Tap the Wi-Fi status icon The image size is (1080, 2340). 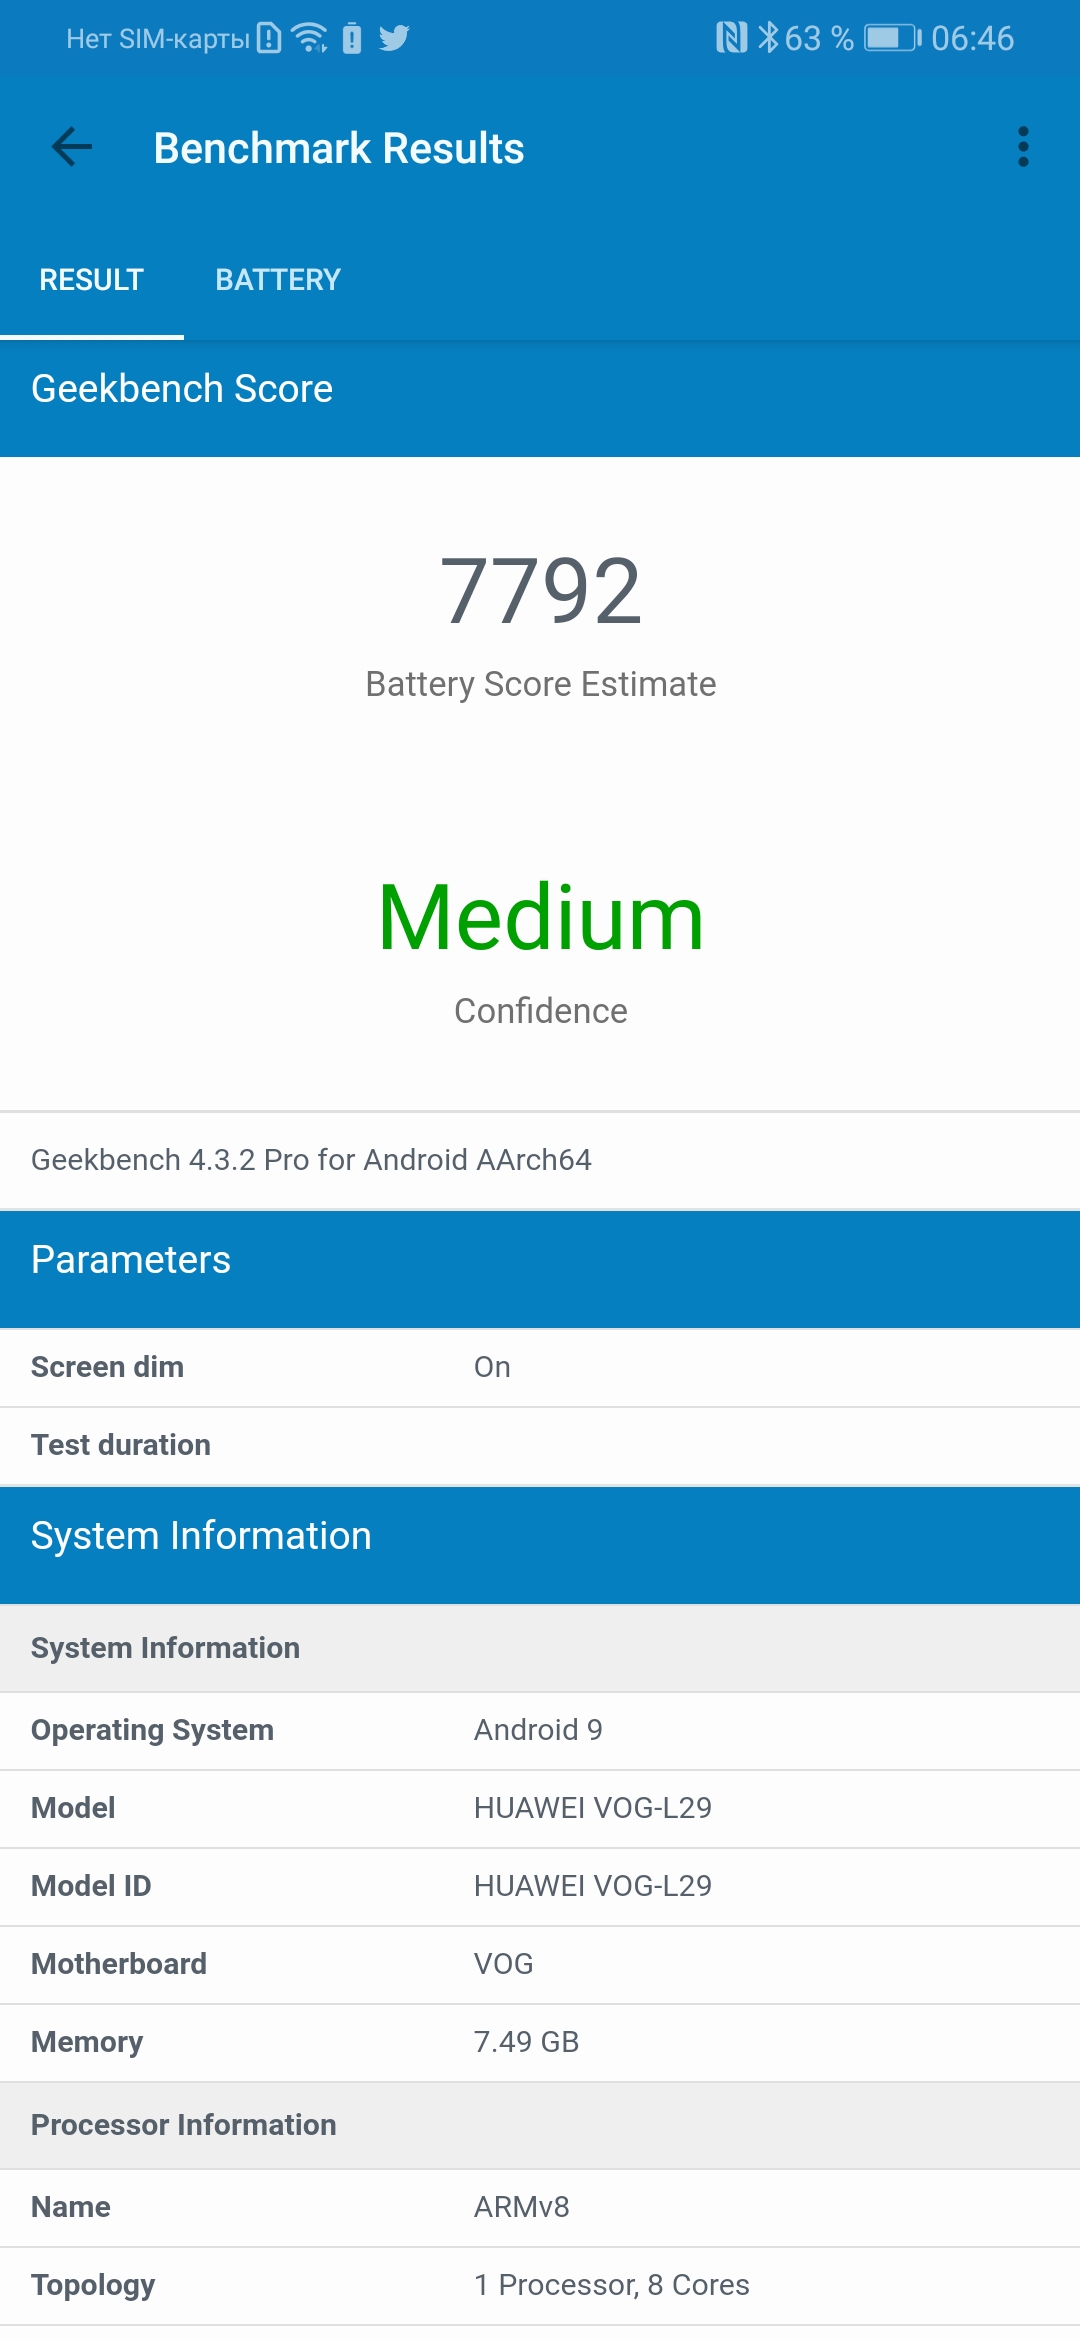pyautogui.click(x=310, y=38)
